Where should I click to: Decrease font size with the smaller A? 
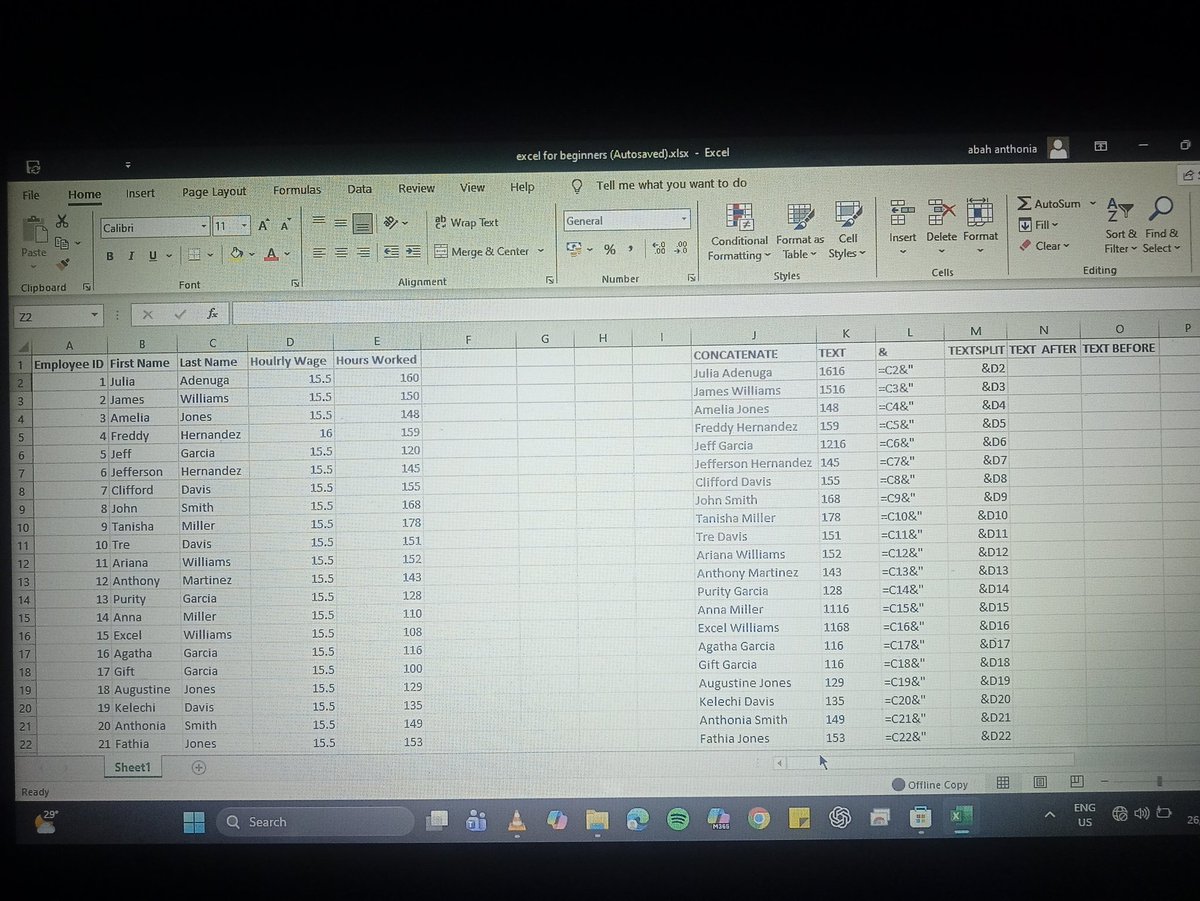pos(285,226)
